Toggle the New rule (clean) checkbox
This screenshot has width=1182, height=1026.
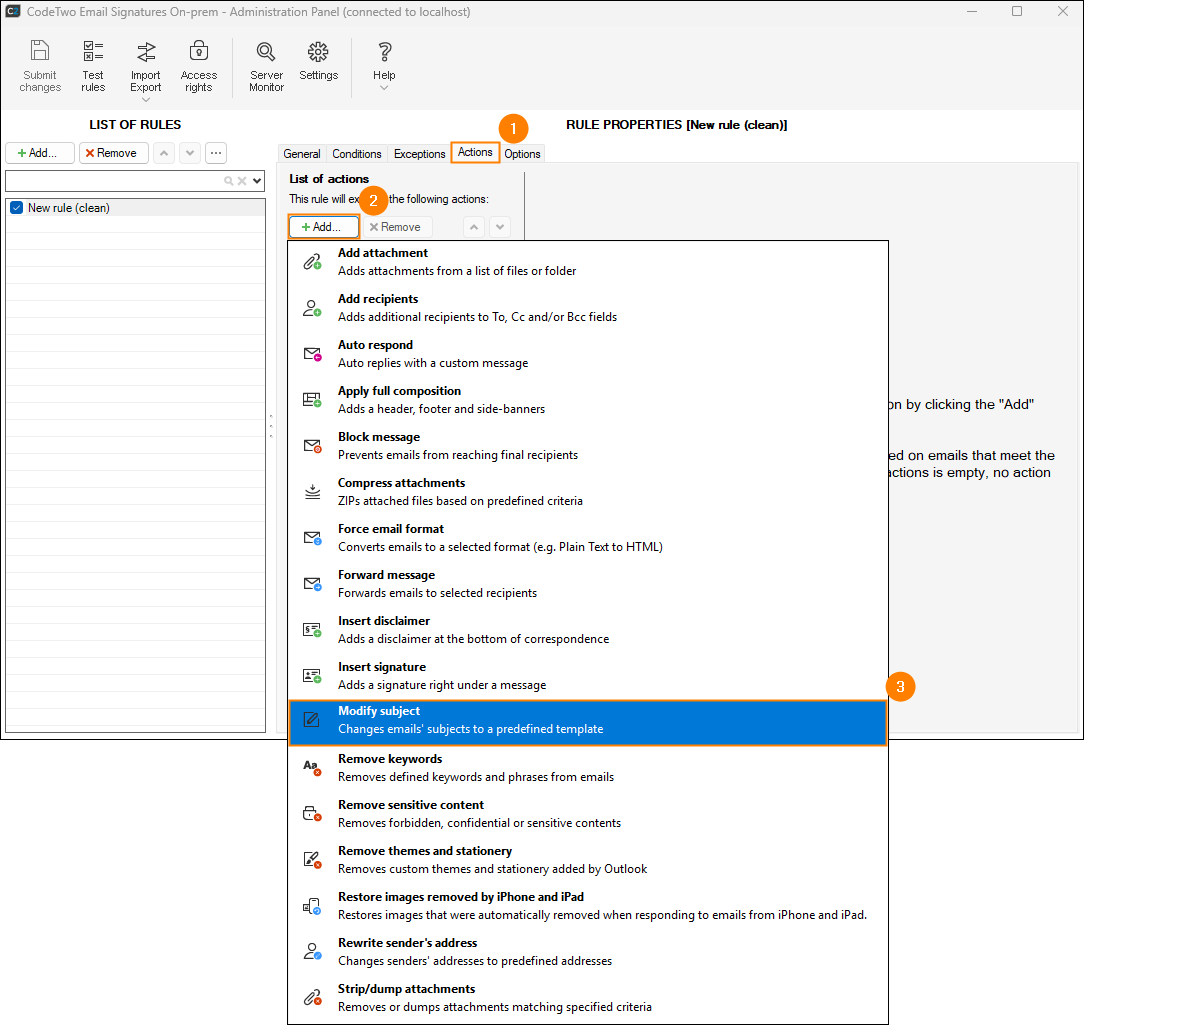click(x=16, y=208)
